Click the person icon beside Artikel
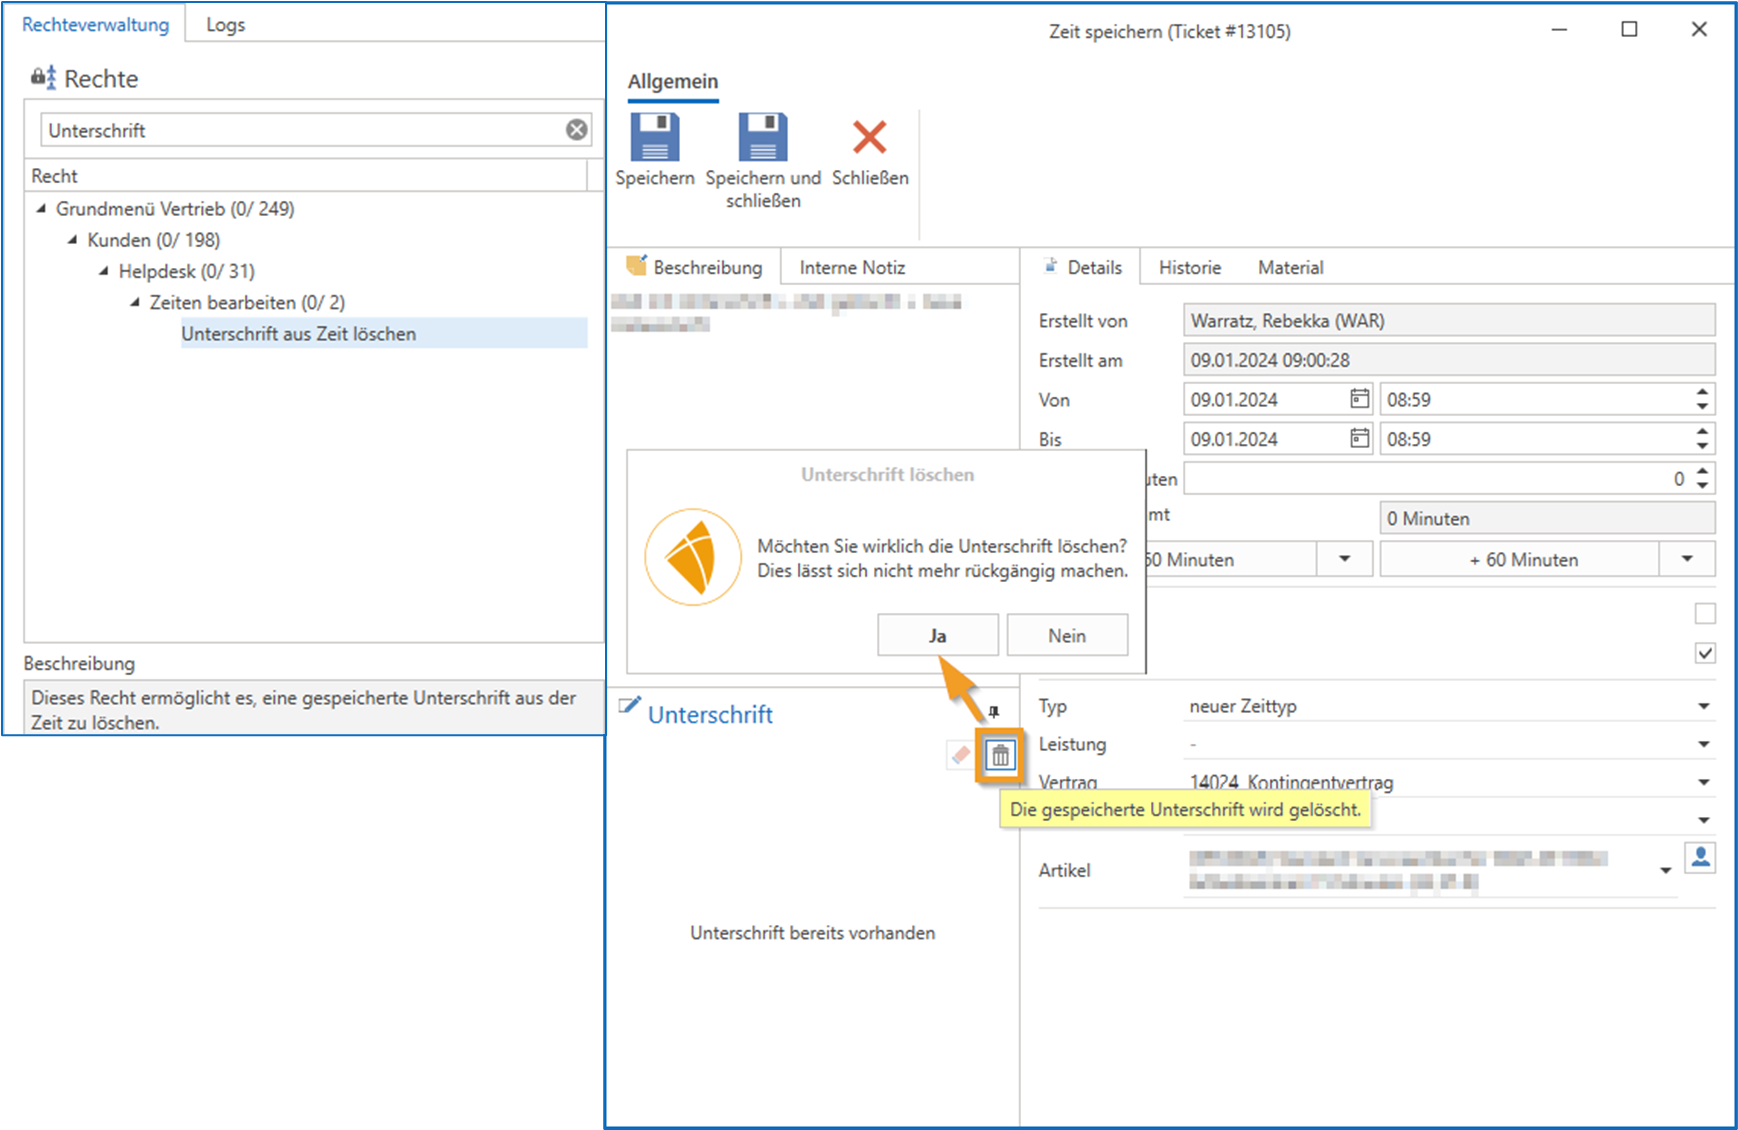Screen dimensions: 1738x1130 1700,858
